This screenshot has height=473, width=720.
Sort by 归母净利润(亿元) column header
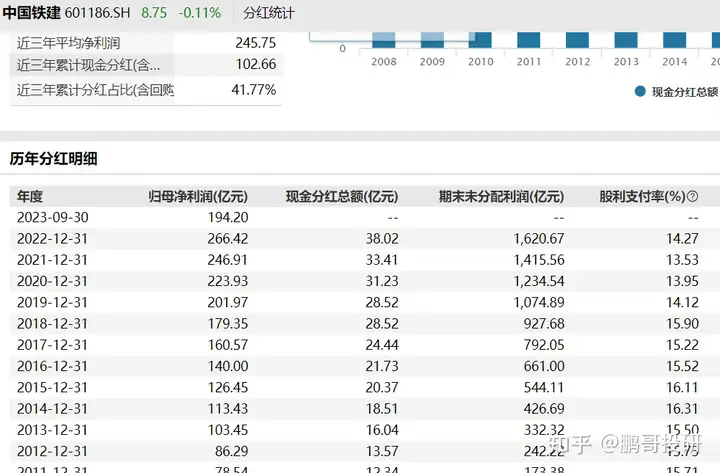(198, 197)
